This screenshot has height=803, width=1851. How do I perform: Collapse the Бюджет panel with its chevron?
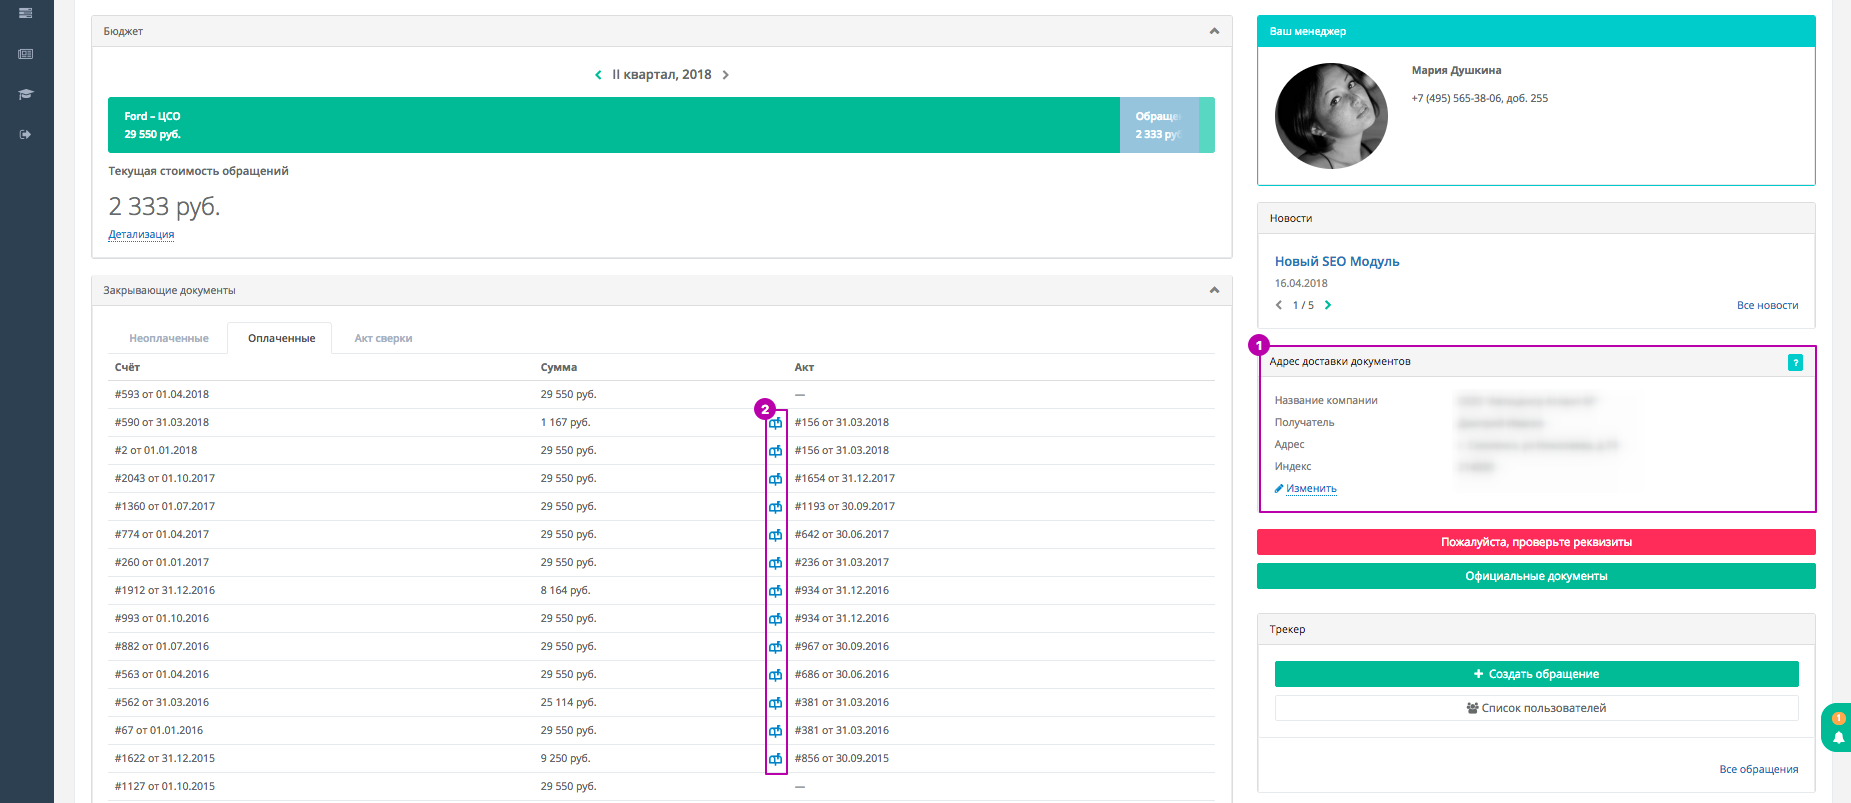click(1214, 31)
